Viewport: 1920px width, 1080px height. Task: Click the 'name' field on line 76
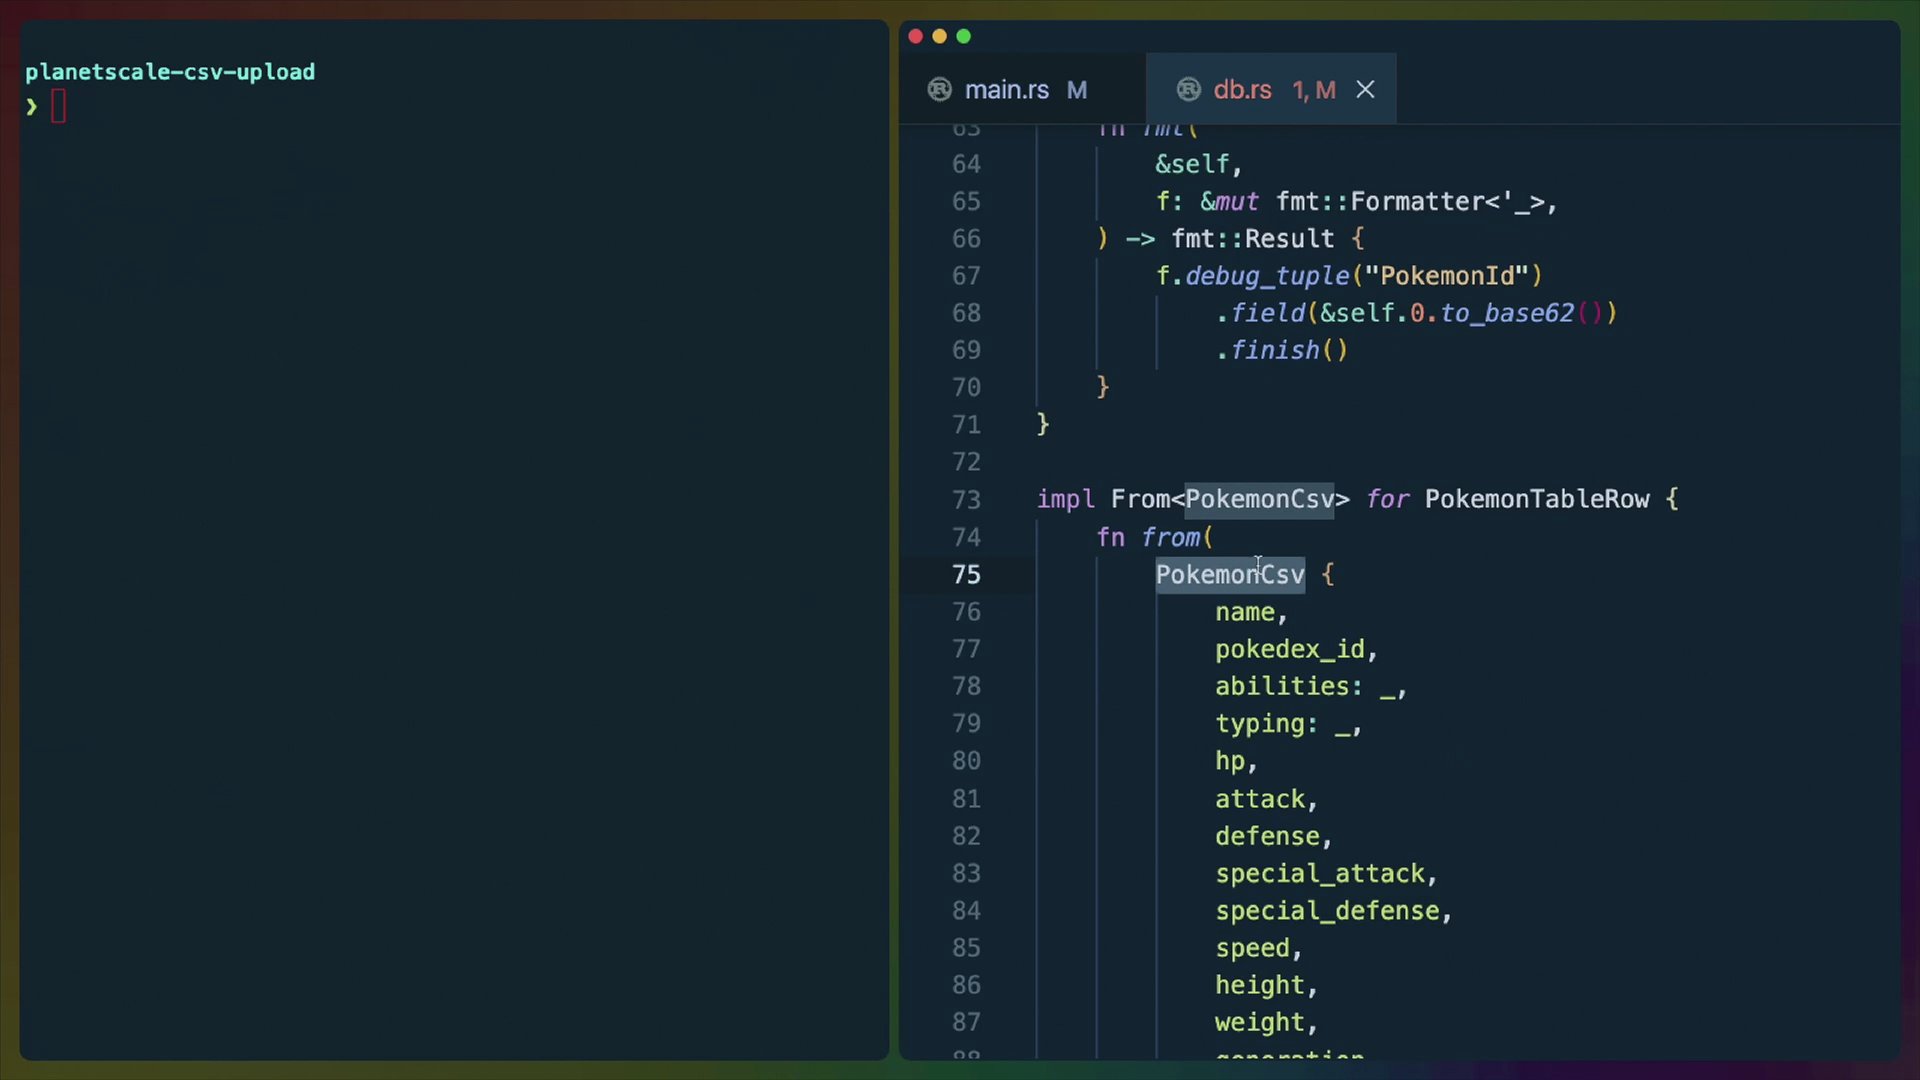[x=1245, y=612]
